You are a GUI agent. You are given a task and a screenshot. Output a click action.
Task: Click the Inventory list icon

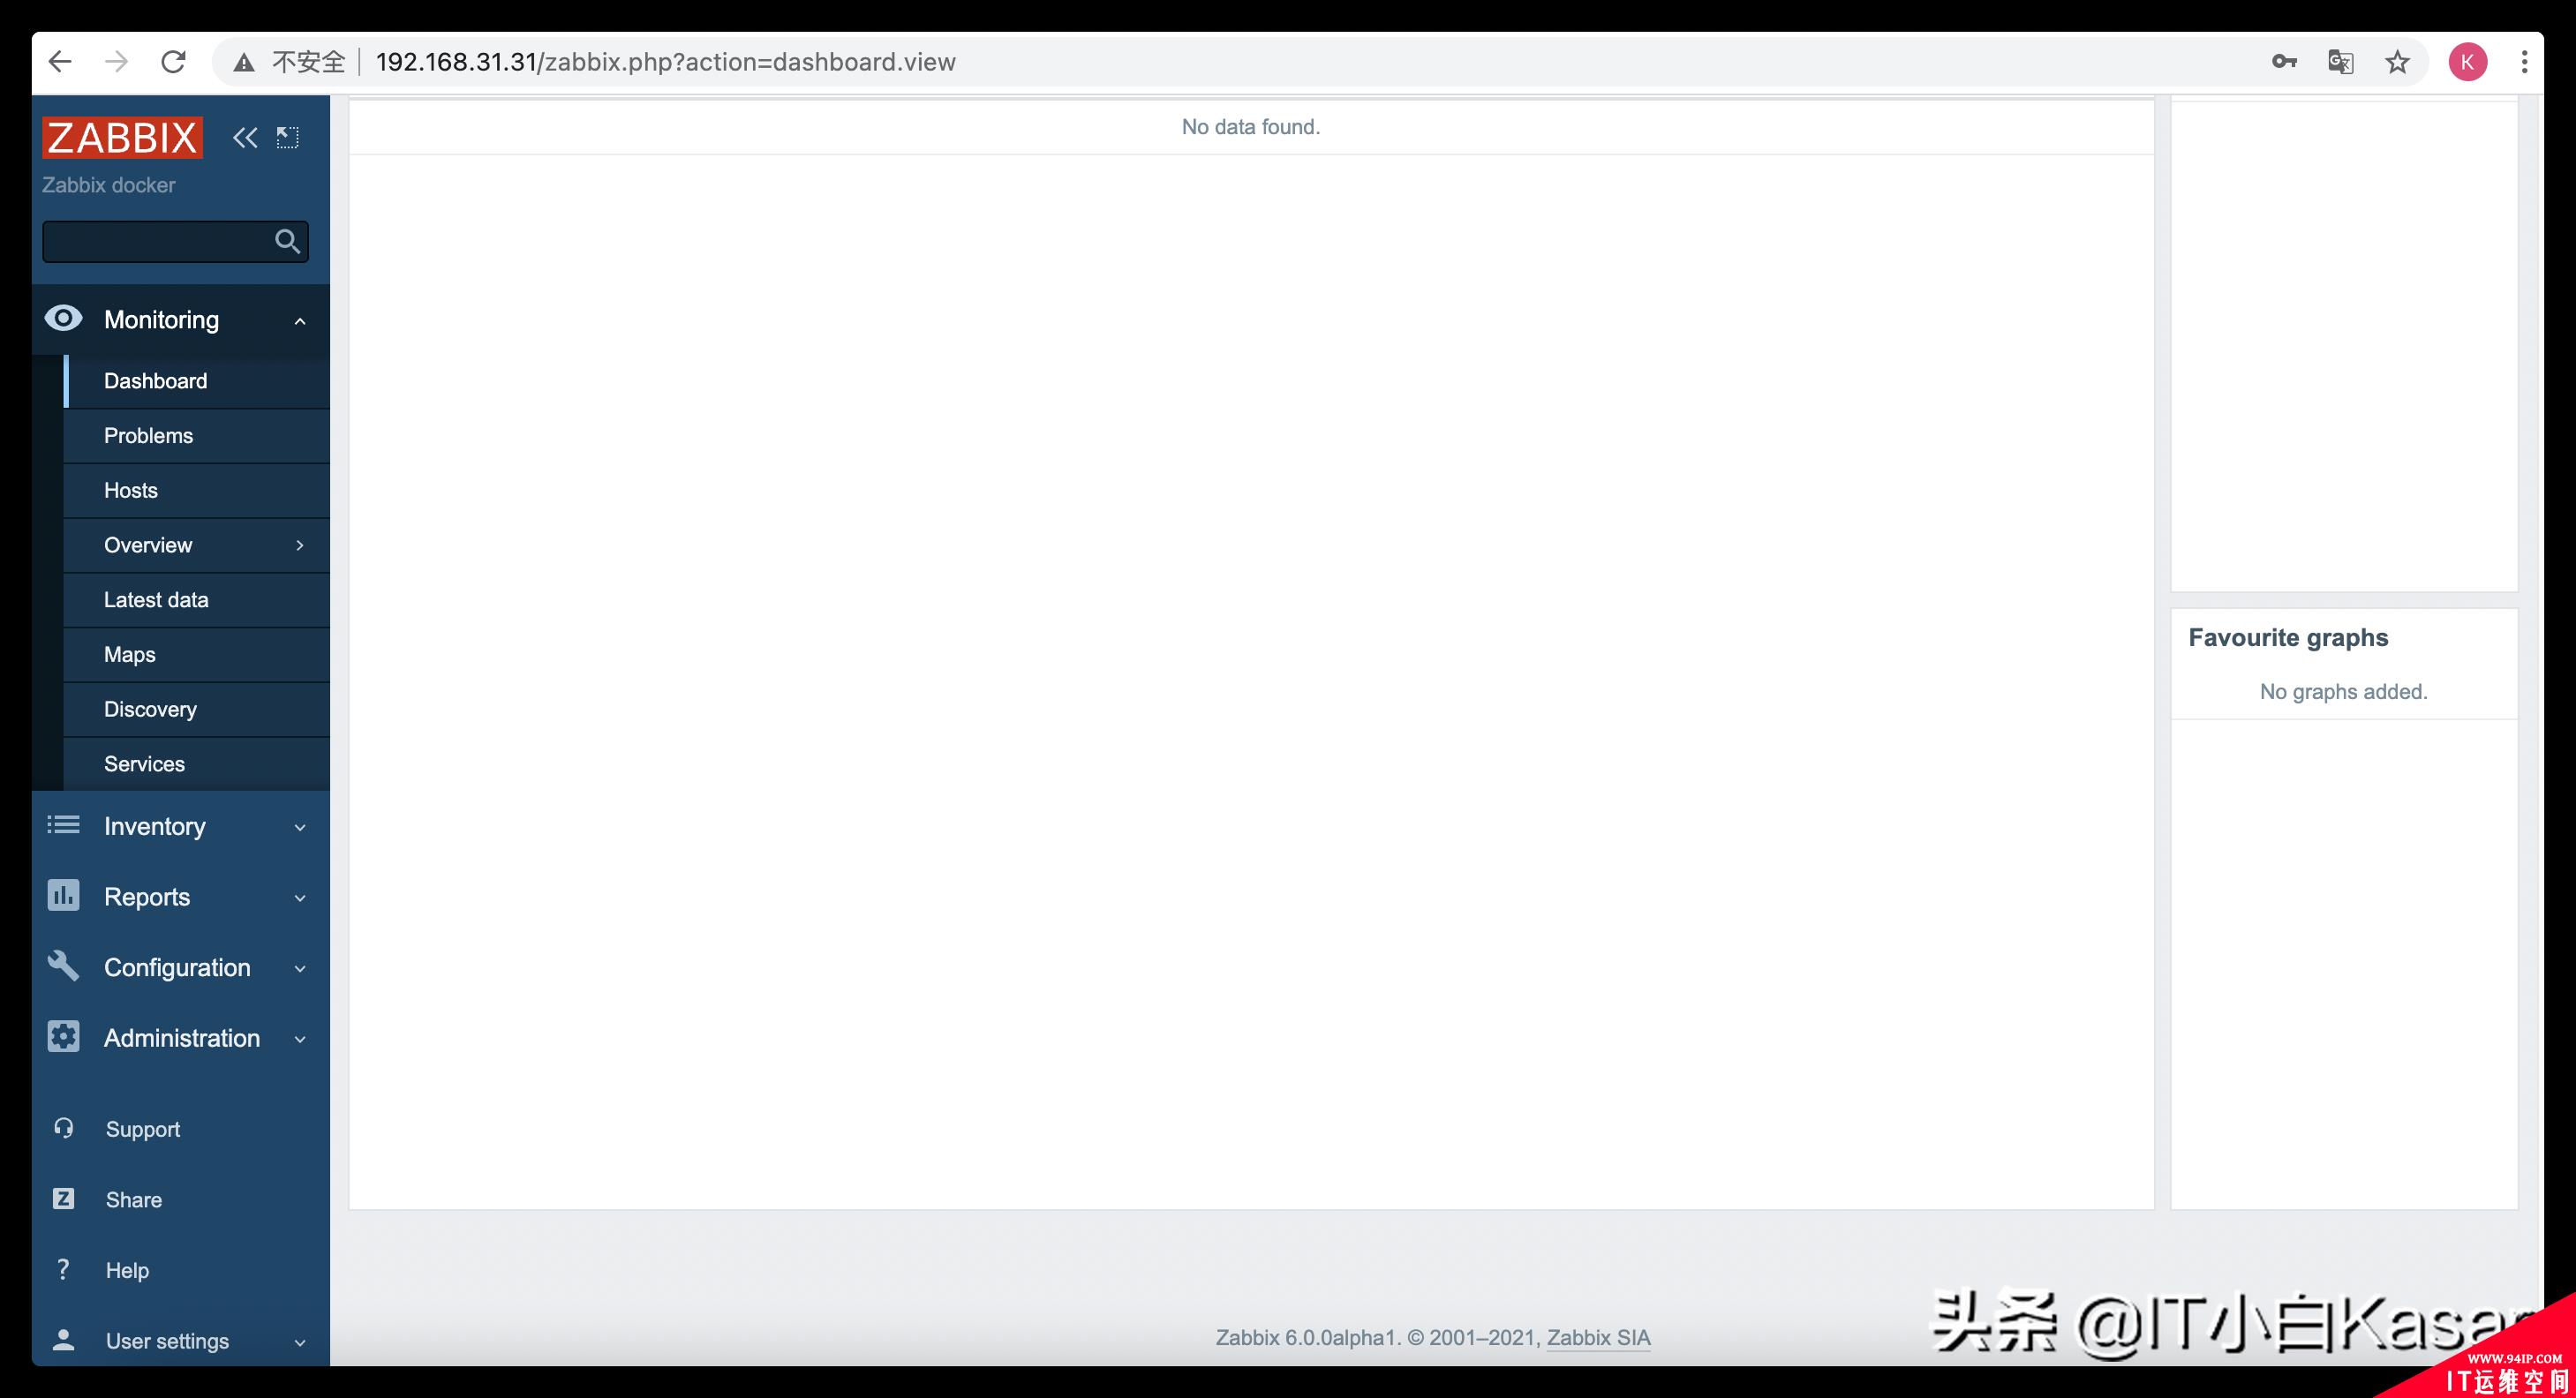pos(62,824)
